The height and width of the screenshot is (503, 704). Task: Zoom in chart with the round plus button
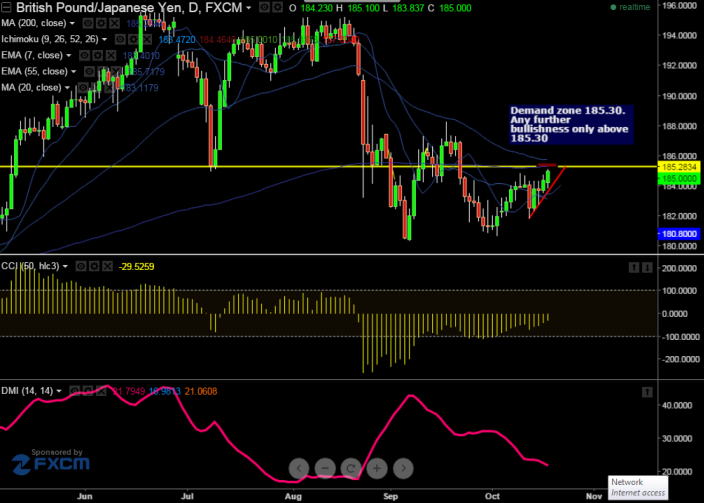pyautogui.click(x=377, y=468)
